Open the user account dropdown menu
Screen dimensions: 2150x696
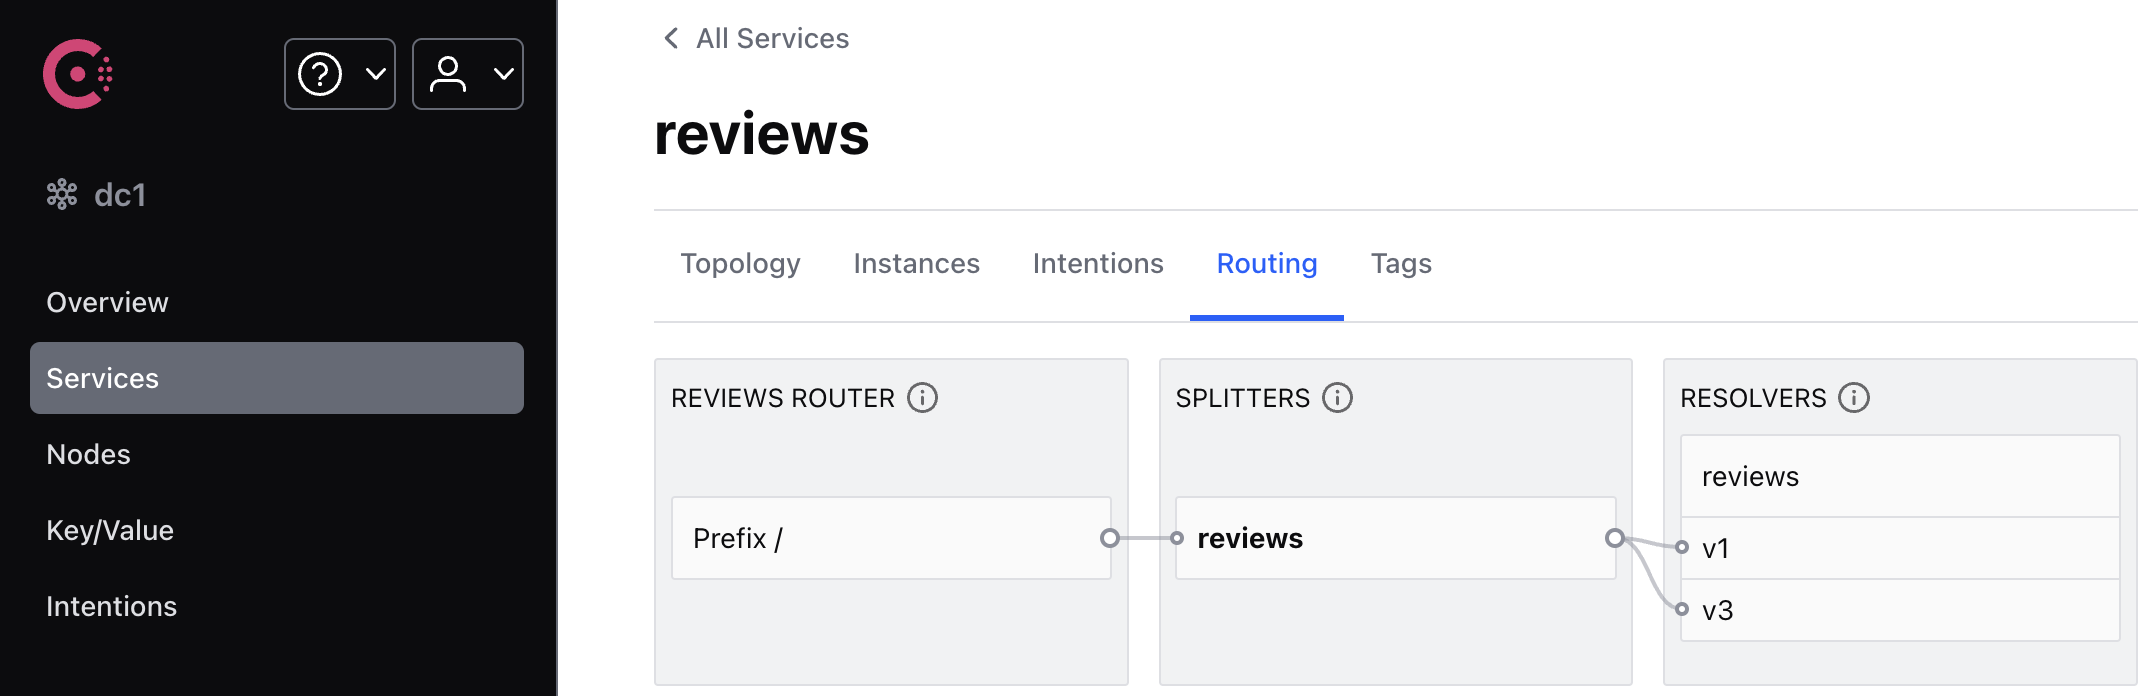coord(504,73)
